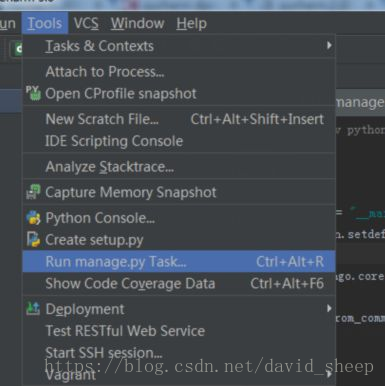Screen dimensions: 385x386
Task: Open Tasks & Contexts submenu
Action: pos(179,46)
